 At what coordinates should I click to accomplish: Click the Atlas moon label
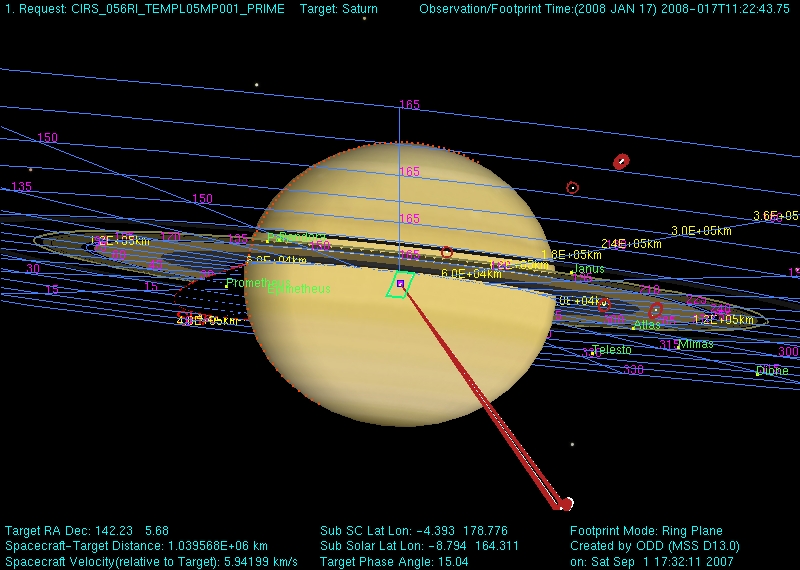[x=647, y=325]
